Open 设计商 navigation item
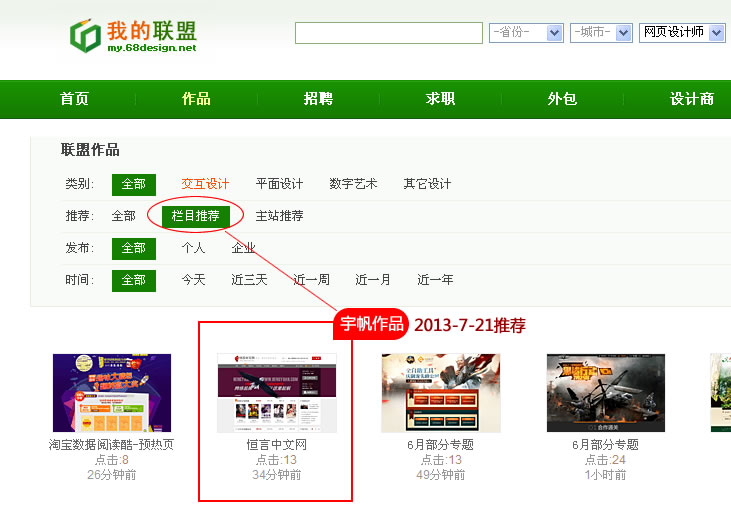The width and height of the screenshot is (731, 513). tap(692, 99)
